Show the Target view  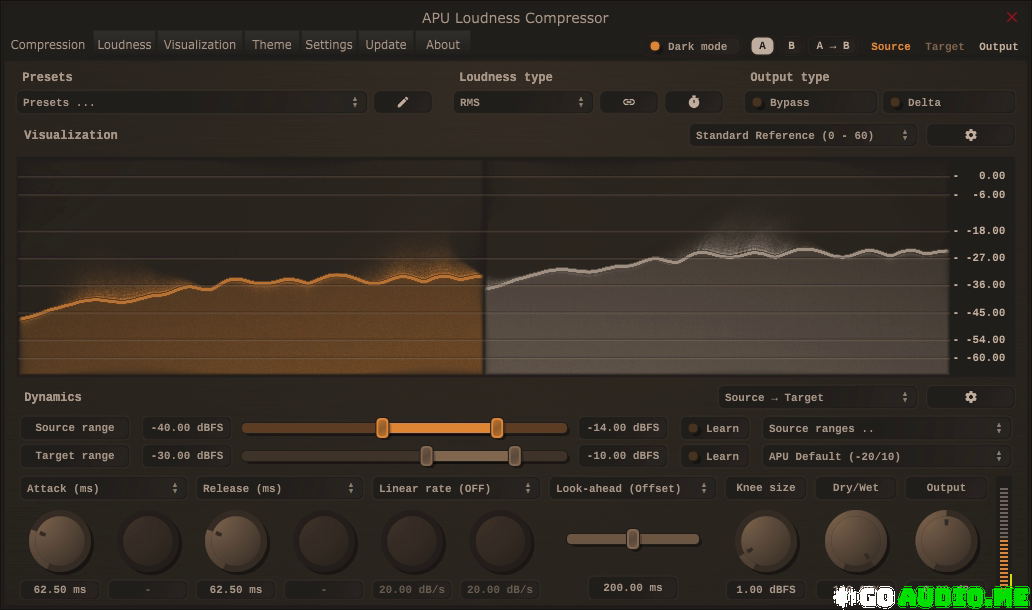tap(944, 46)
